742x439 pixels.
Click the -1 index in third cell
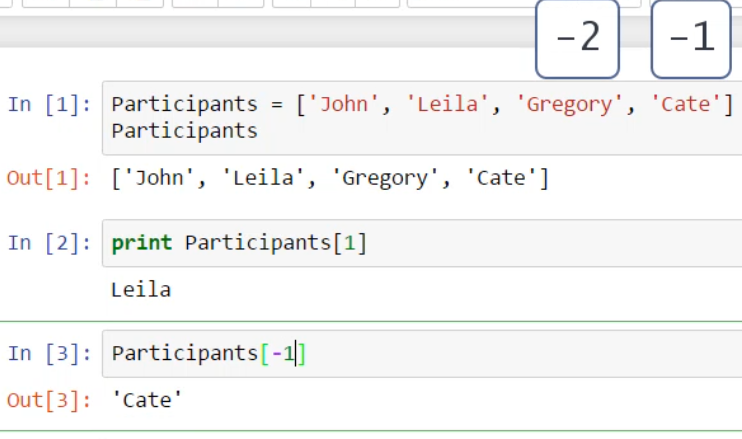coord(288,353)
